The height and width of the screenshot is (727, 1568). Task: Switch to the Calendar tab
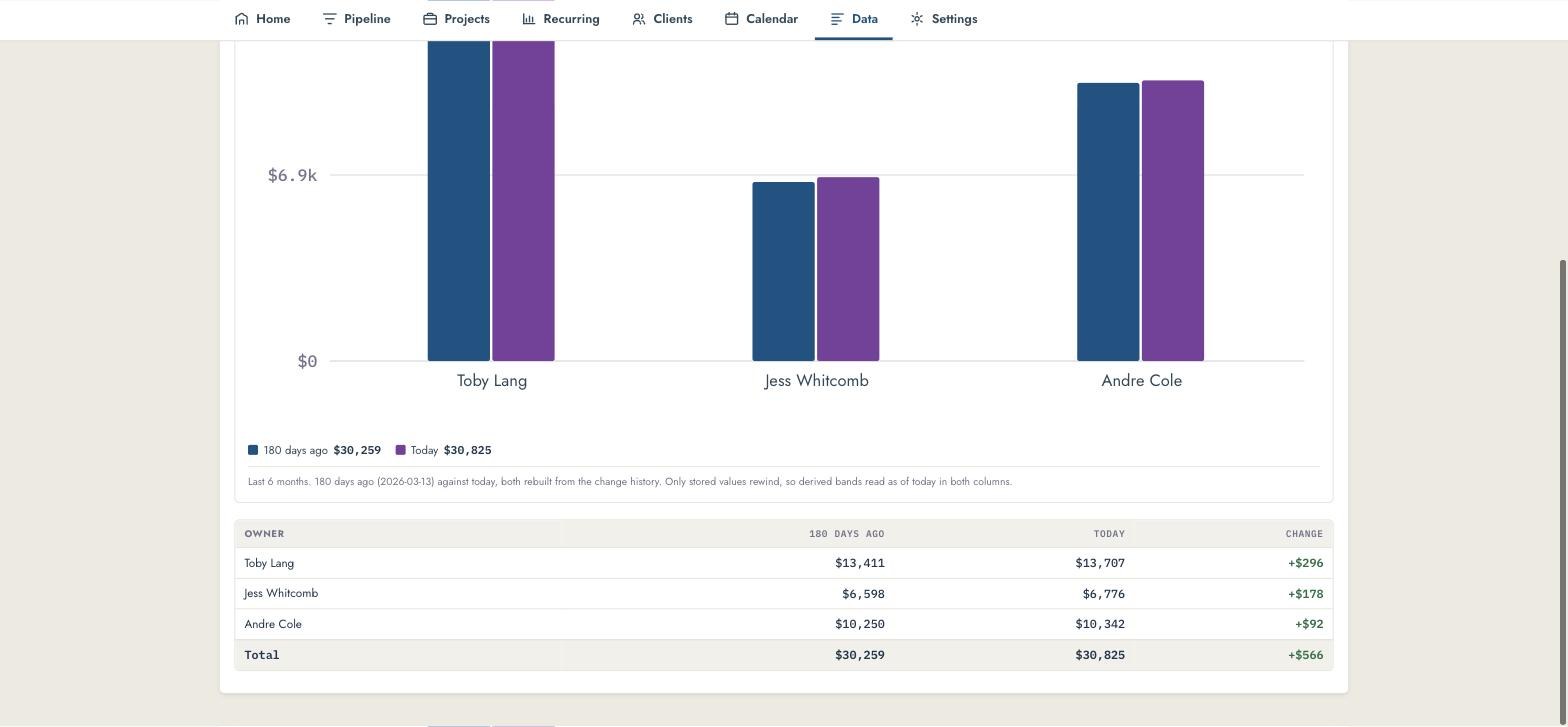tap(761, 19)
